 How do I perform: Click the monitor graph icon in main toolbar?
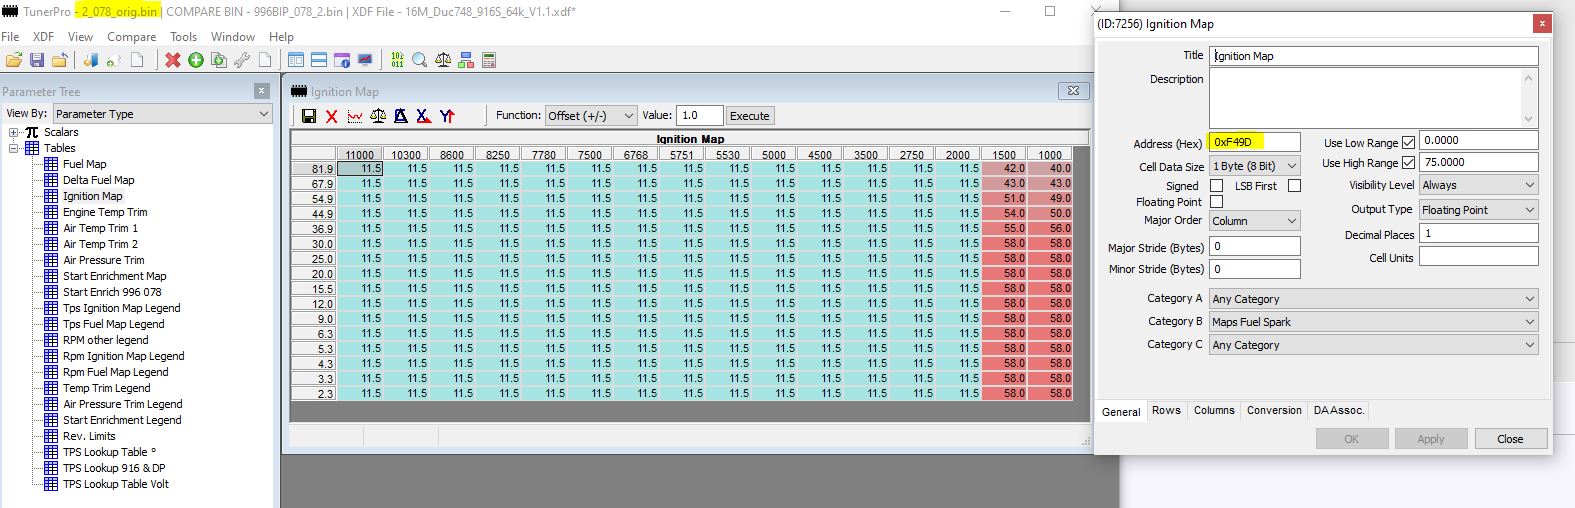pos(365,60)
